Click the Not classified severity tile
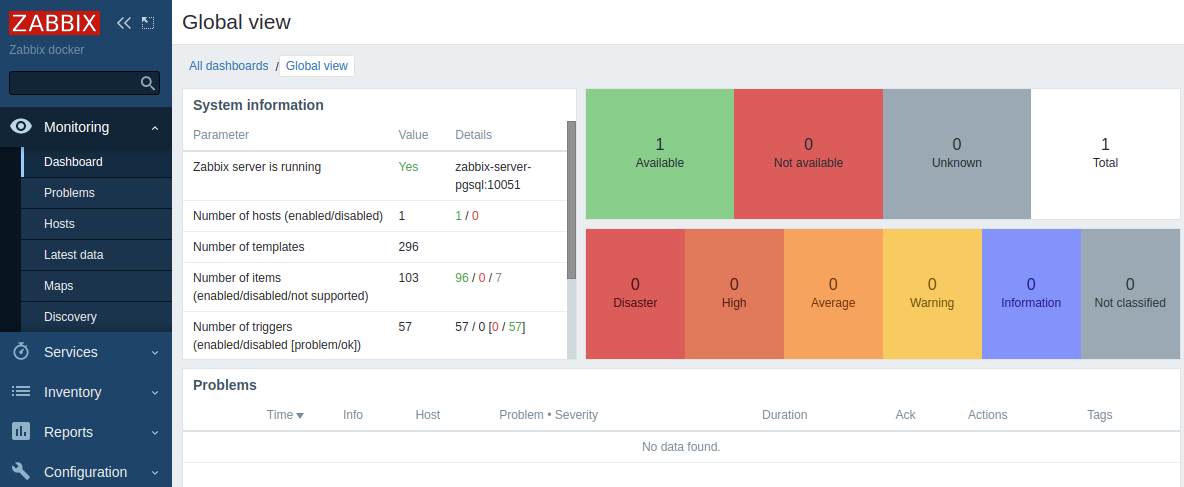The image size is (1184, 487). (x=1130, y=294)
